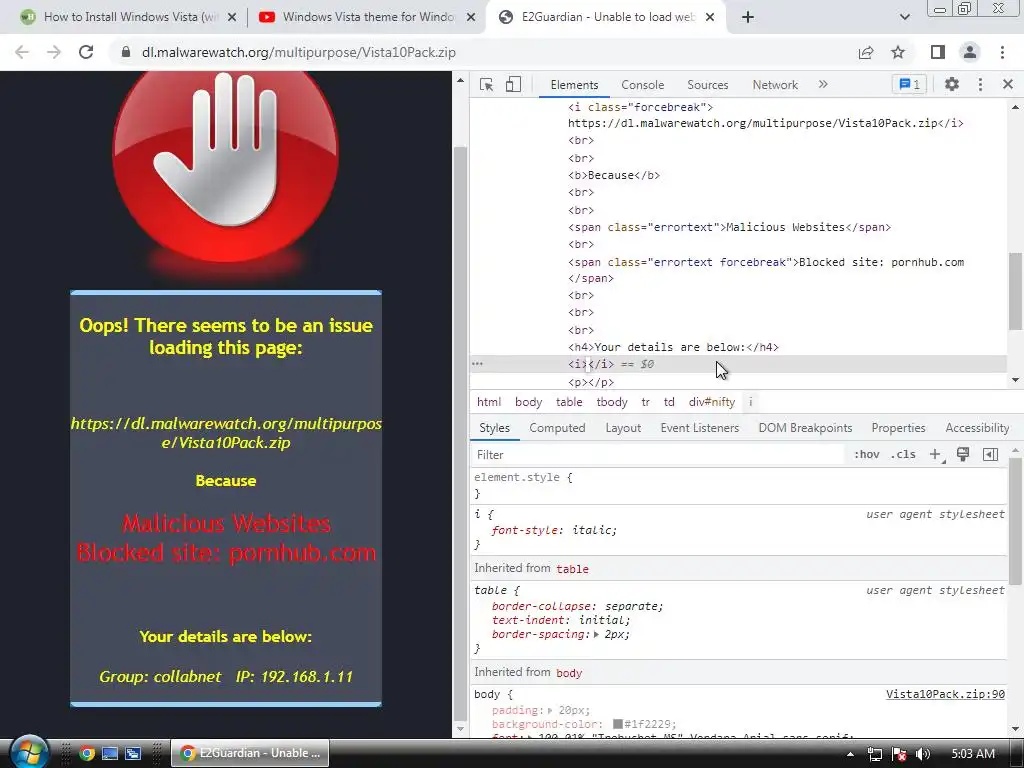Image resolution: width=1024 pixels, height=768 pixels.
Task: Toggle the device toolbar icon
Action: pyautogui.click(x=513, y=84)
